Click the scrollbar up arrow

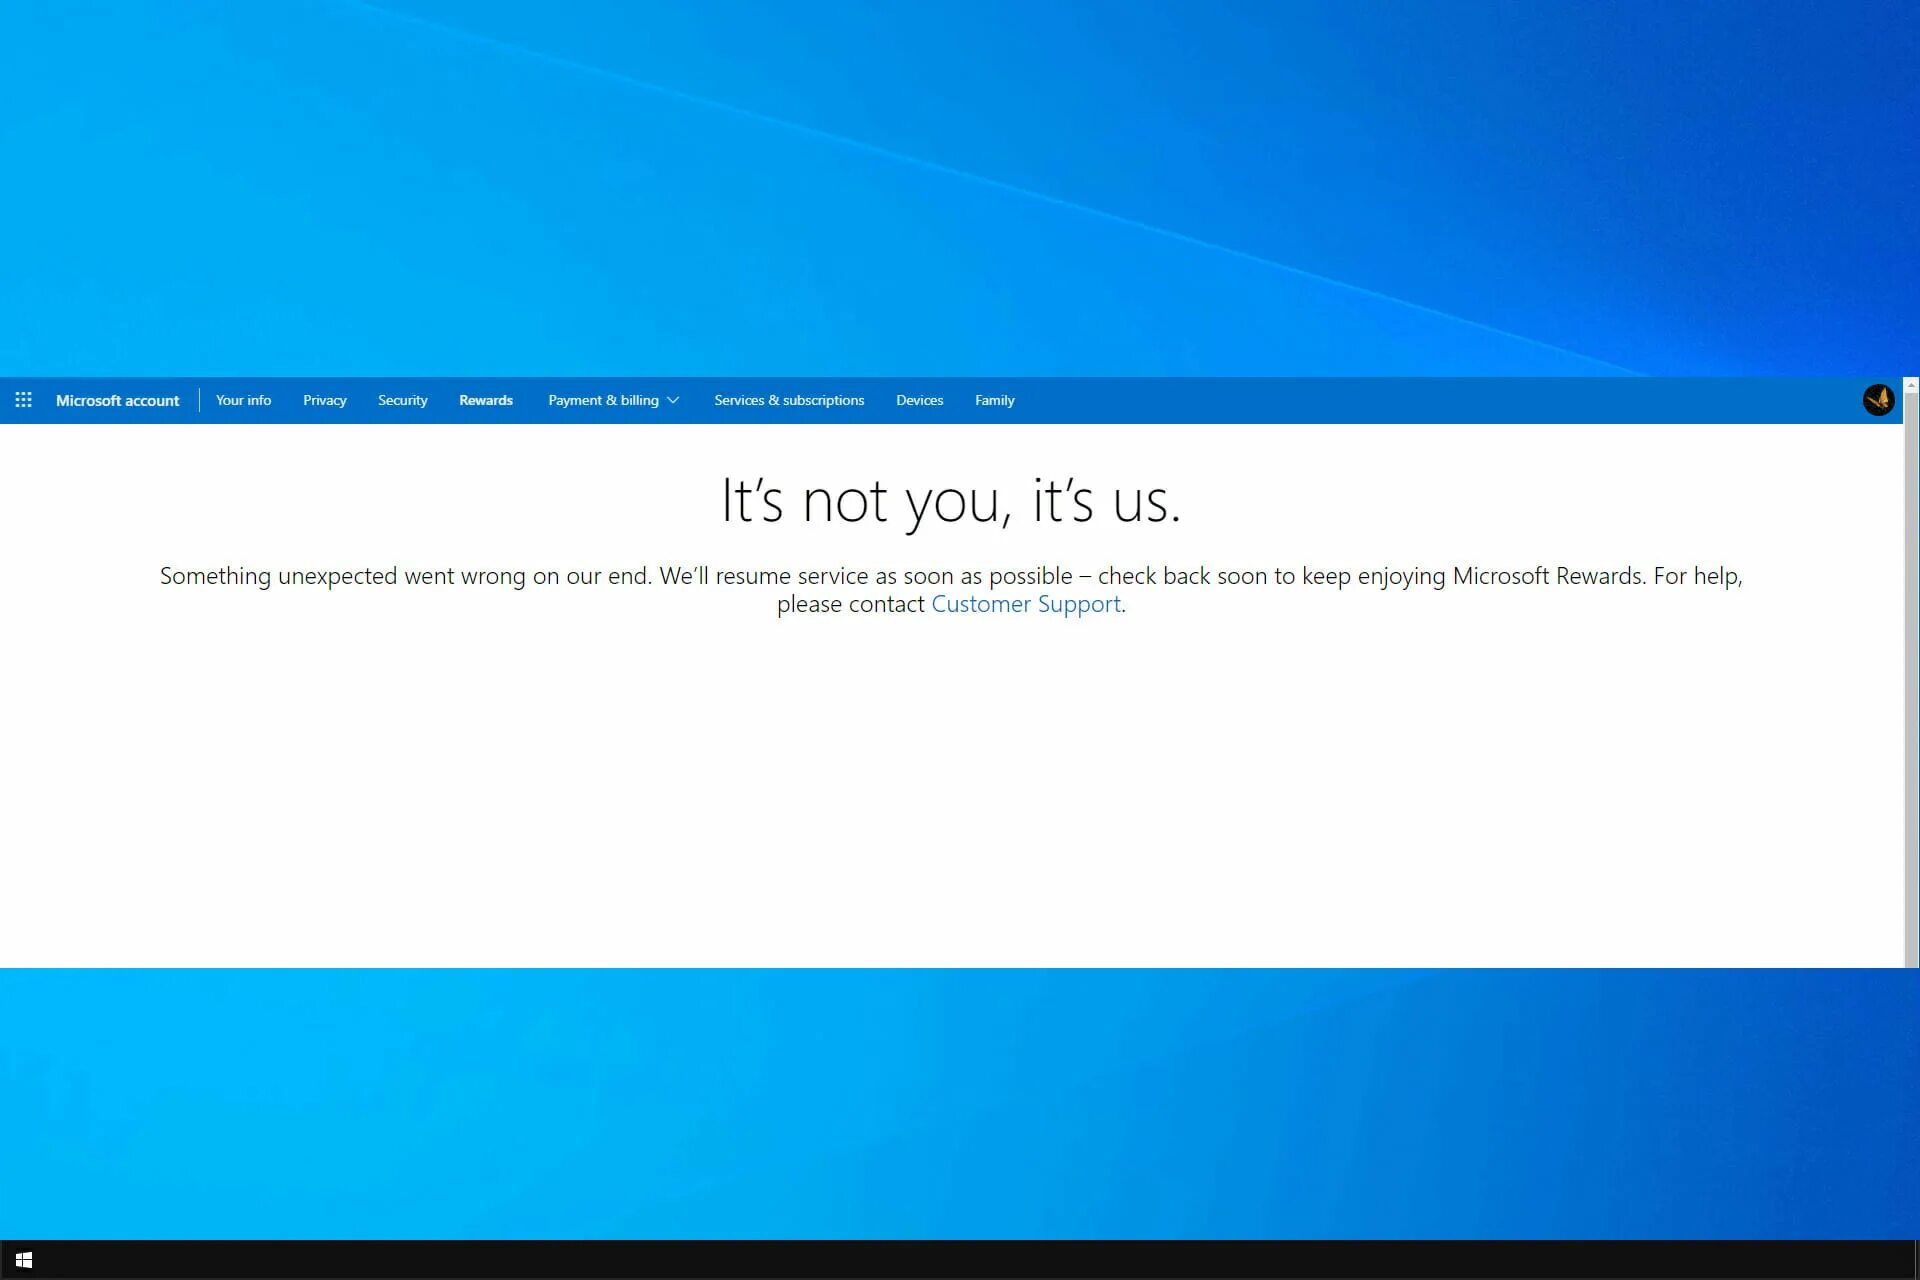[1911, 385]
